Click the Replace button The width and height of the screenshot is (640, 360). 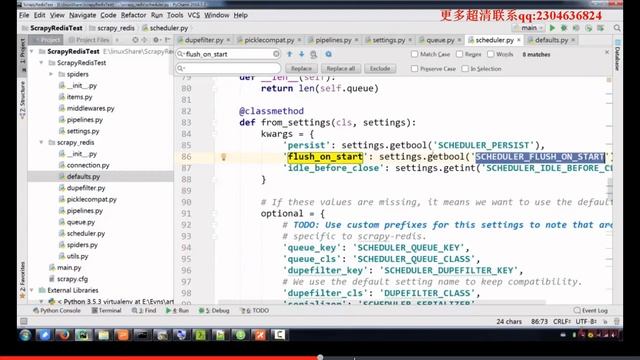pos(301,69)
